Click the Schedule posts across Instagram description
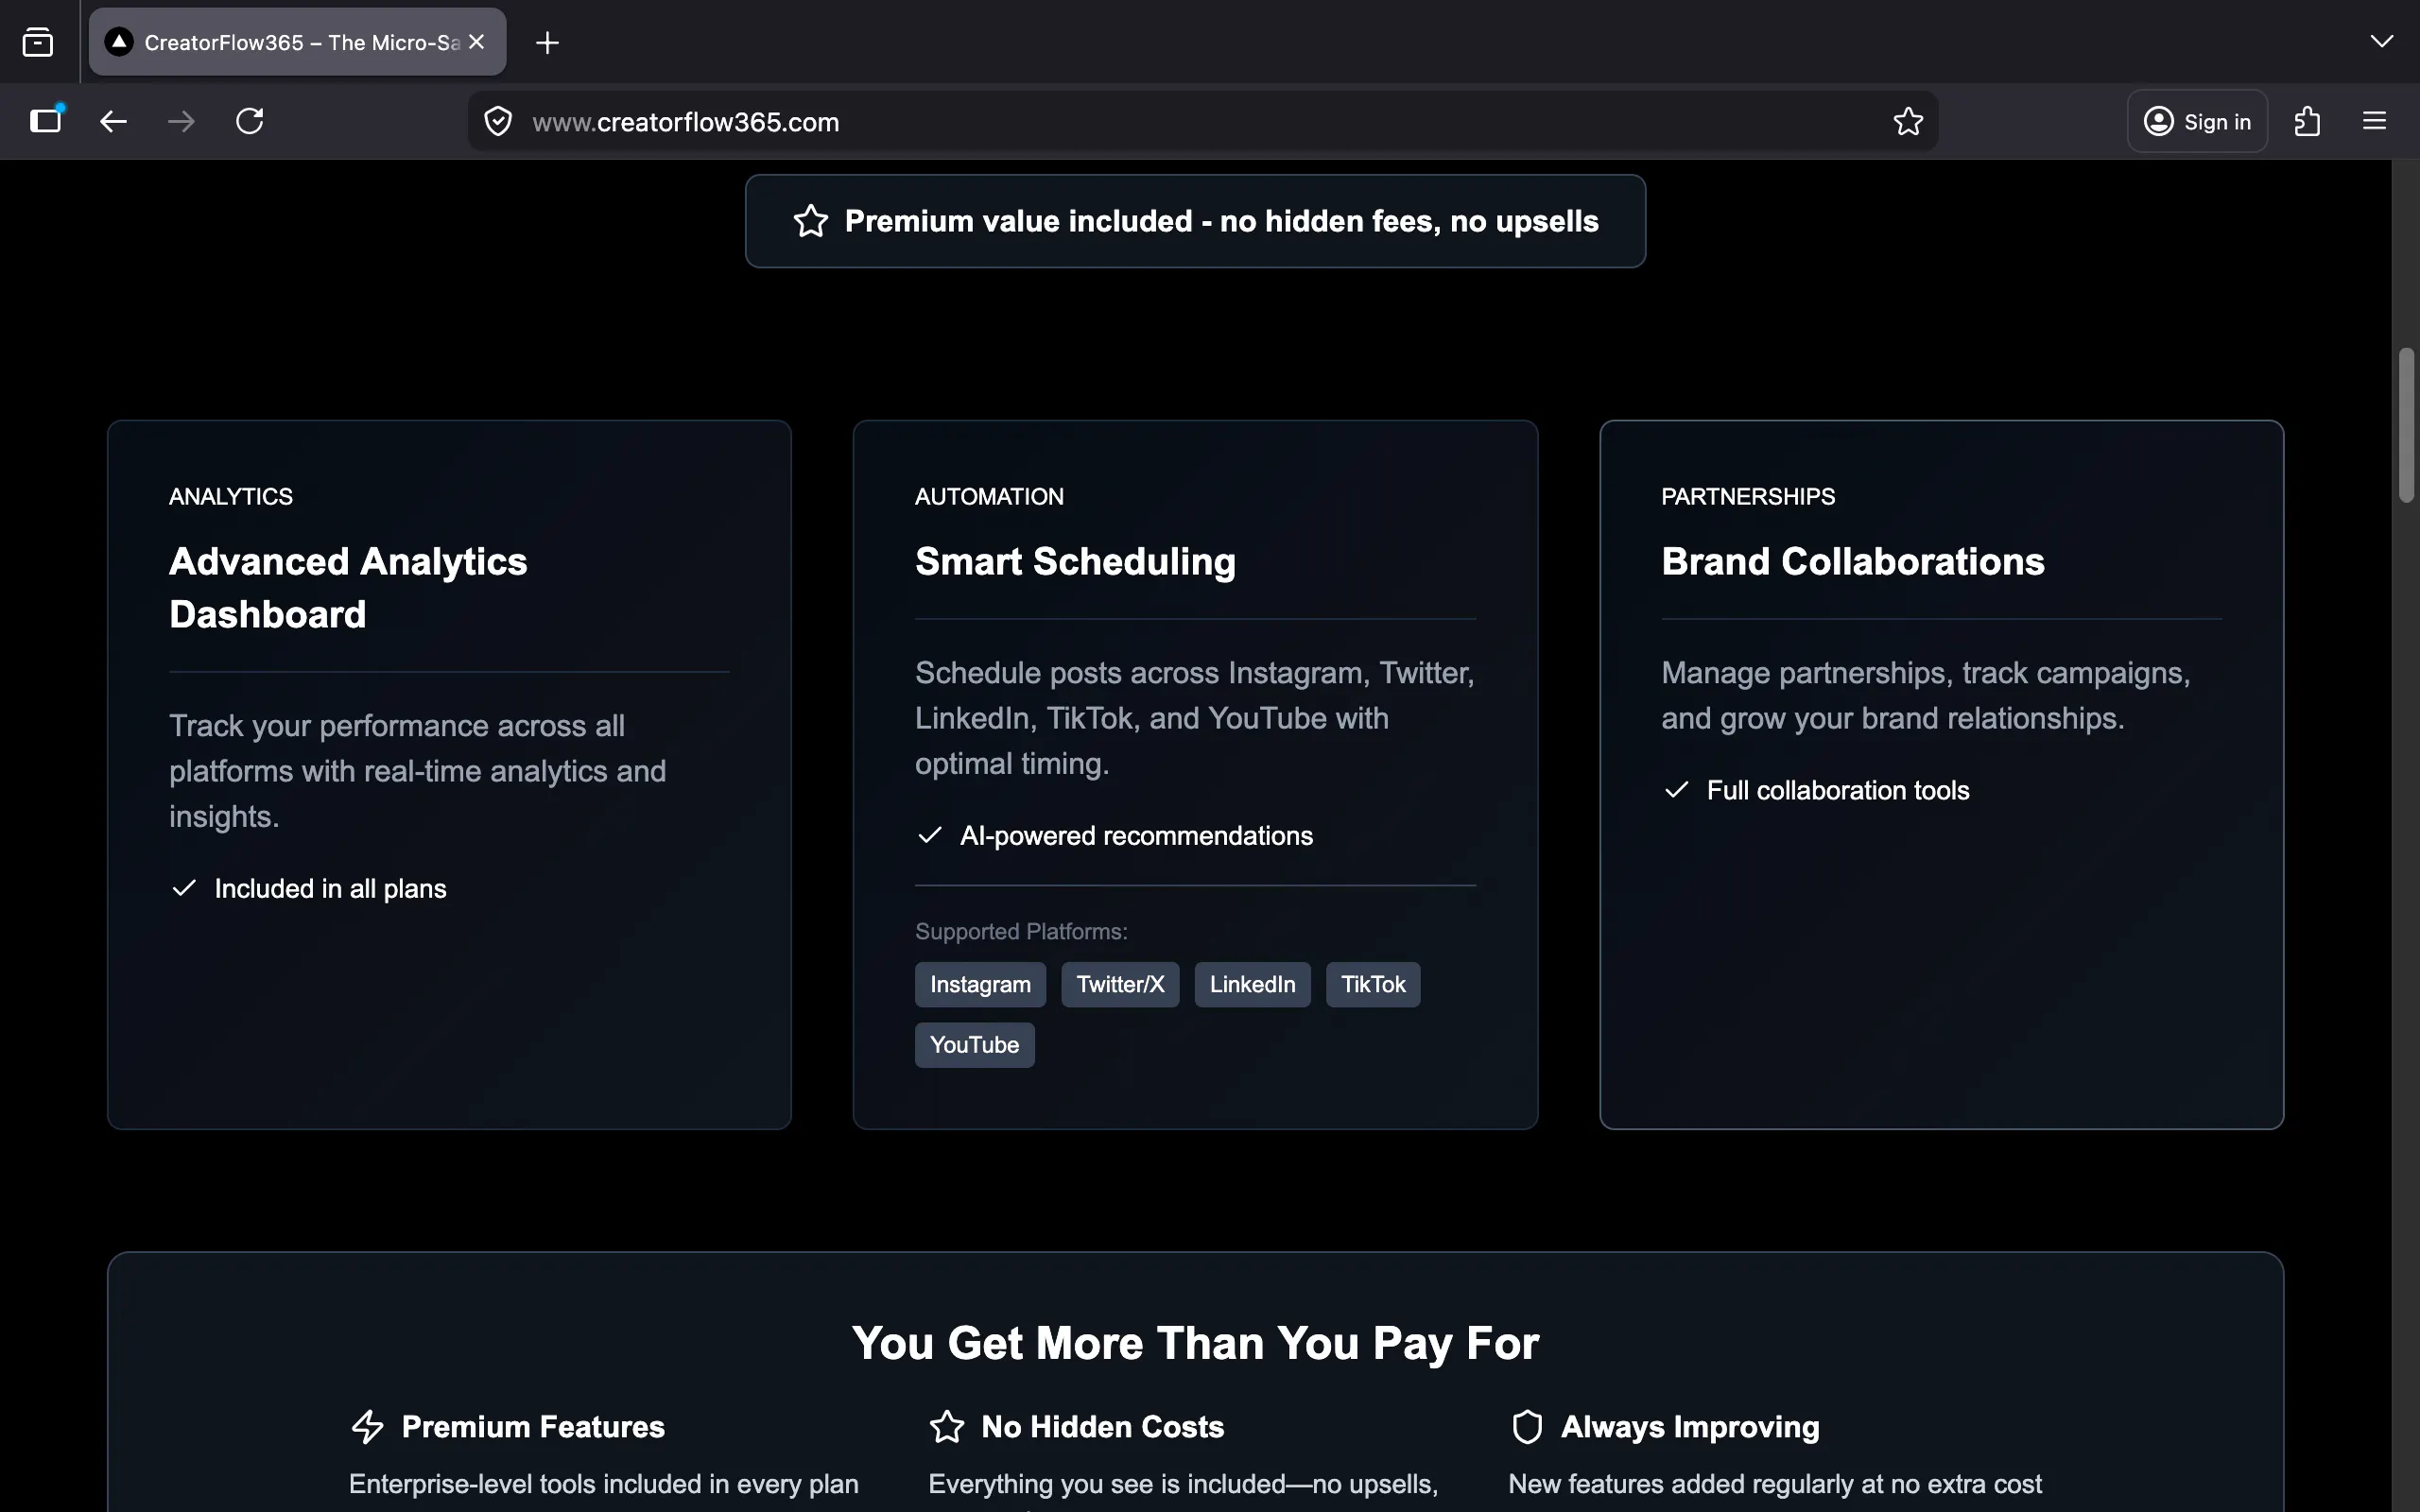This screenshot has height=1512, width=2420. pyautogui.click(x=1195, y=718)
